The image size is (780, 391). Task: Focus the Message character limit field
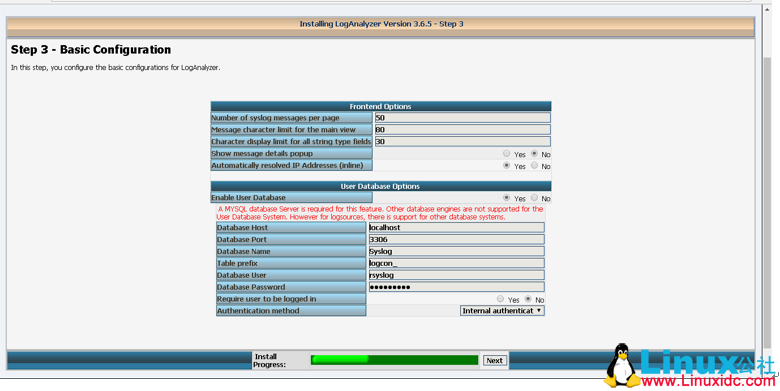tap(463, 130)
